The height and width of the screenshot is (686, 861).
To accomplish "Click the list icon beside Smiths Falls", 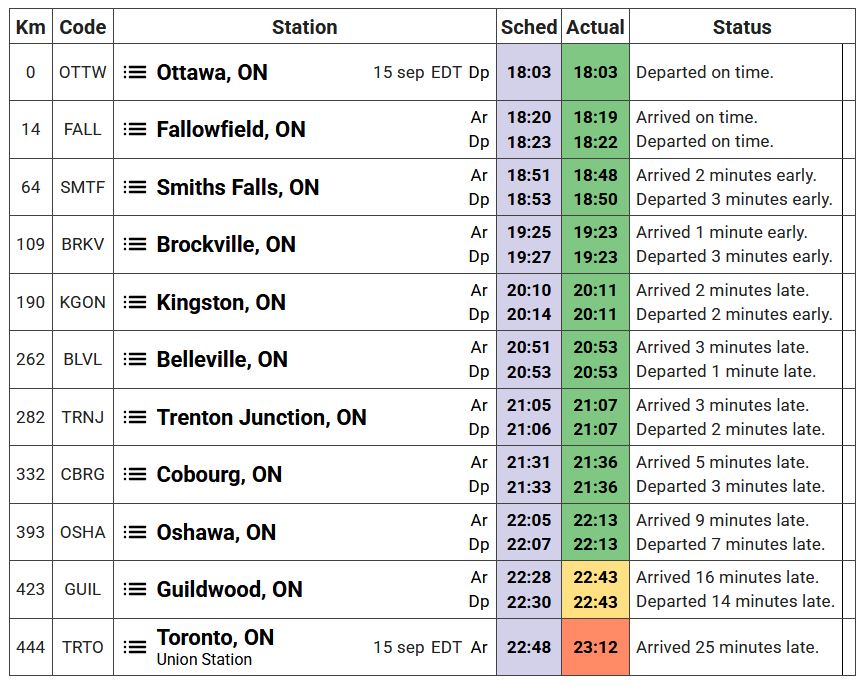I will tap(135, 188).
